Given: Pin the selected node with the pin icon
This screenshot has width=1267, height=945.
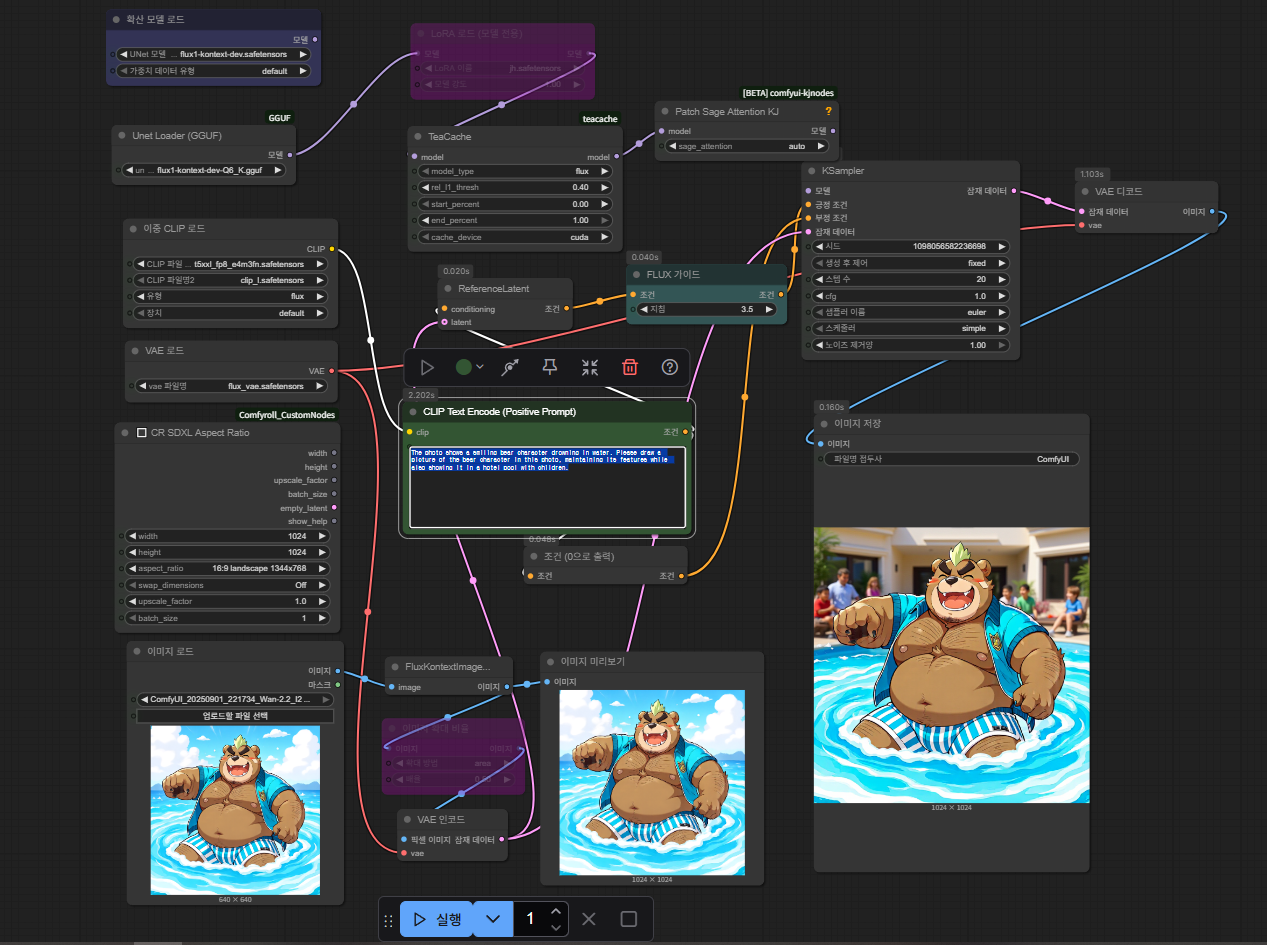Looking at the screenshot, I should pyautogui.click(x=549, y=367).
